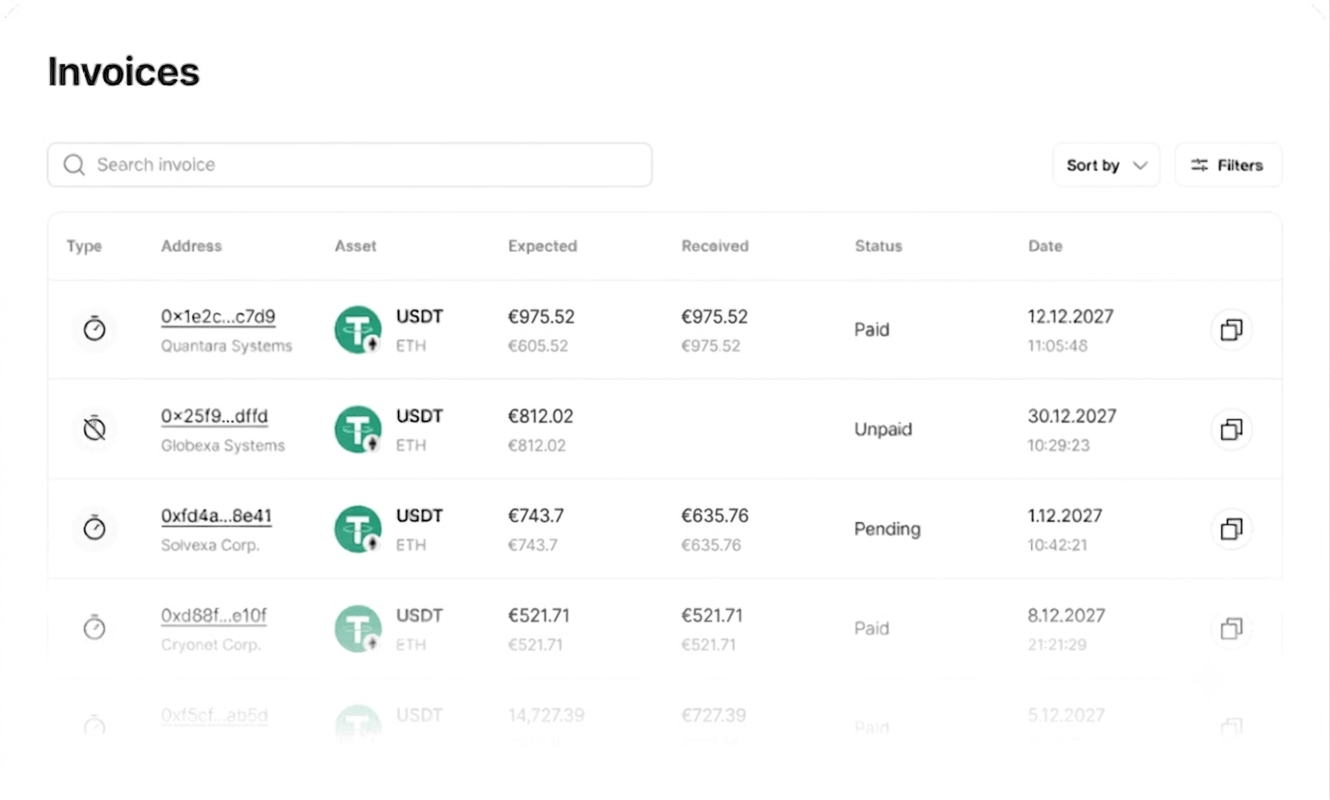Click the search magnifier icon
Image resolution: width=1330 pixels, height=800 pixels.
click(74, 165)
